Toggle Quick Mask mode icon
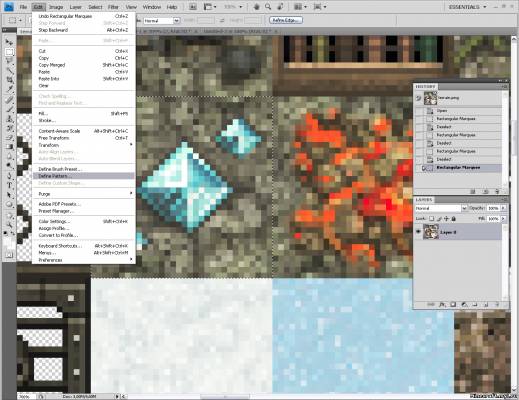 click(x=9, y=255)
